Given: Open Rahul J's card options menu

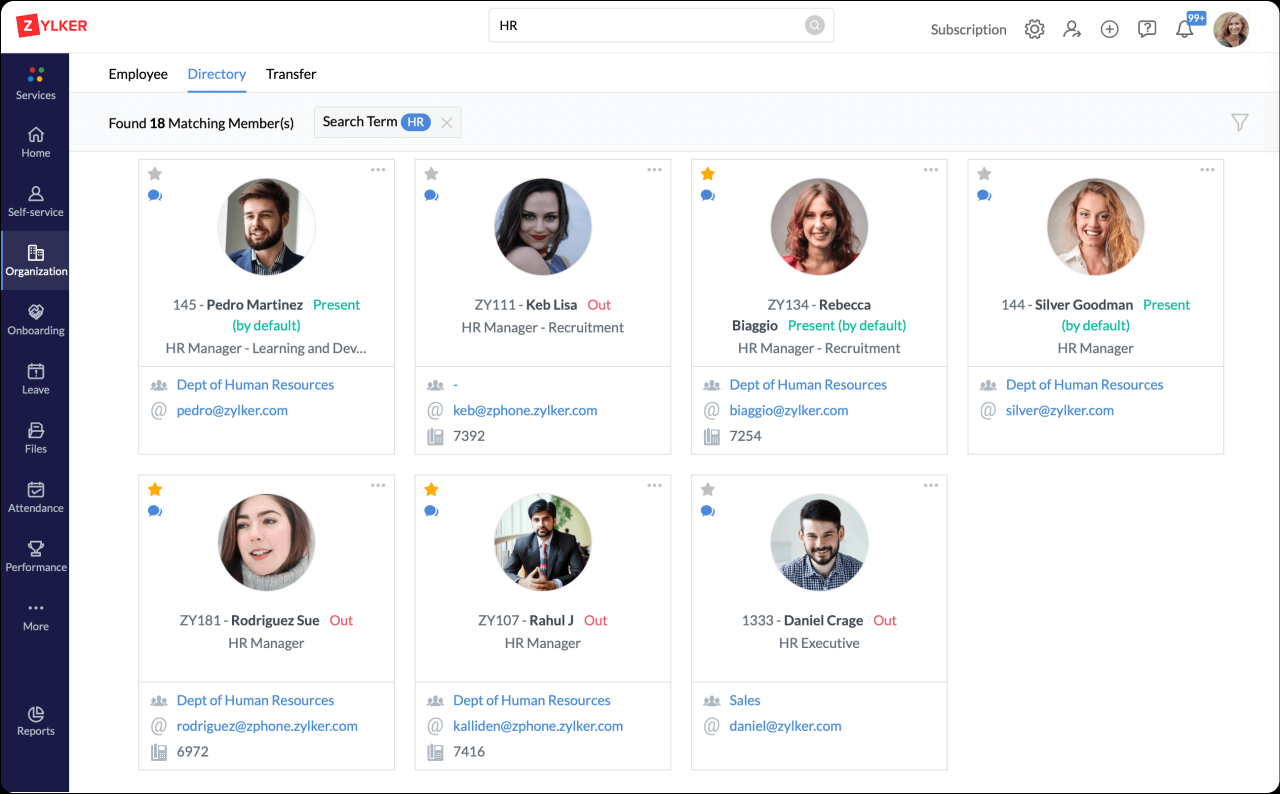Looking at the screenshot, I should pos(654,484).
